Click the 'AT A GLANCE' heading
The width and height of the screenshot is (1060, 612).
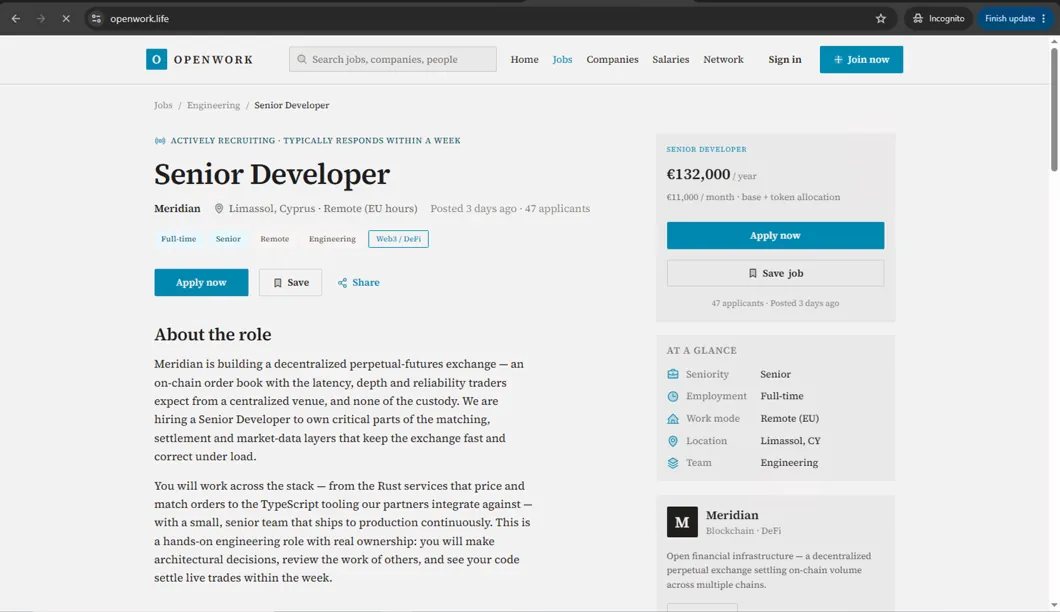click(x=702, y=350)
